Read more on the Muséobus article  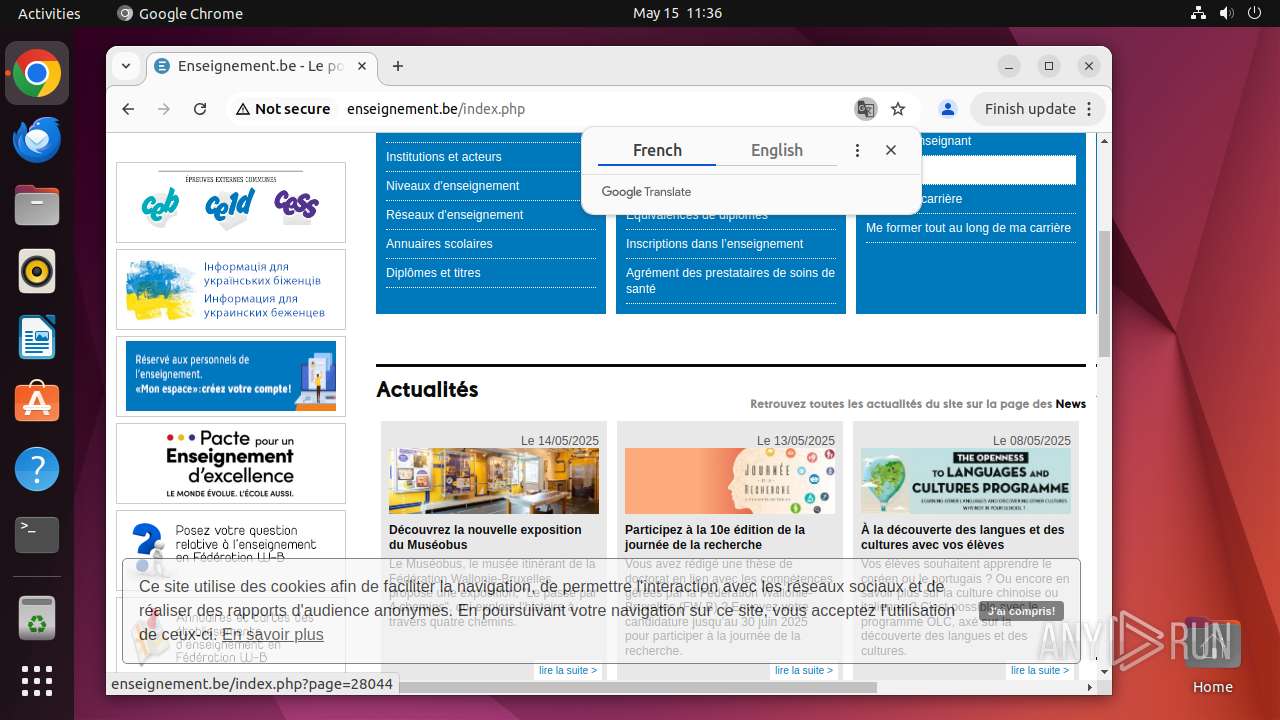pyautogui.click(x=568, y=671)
